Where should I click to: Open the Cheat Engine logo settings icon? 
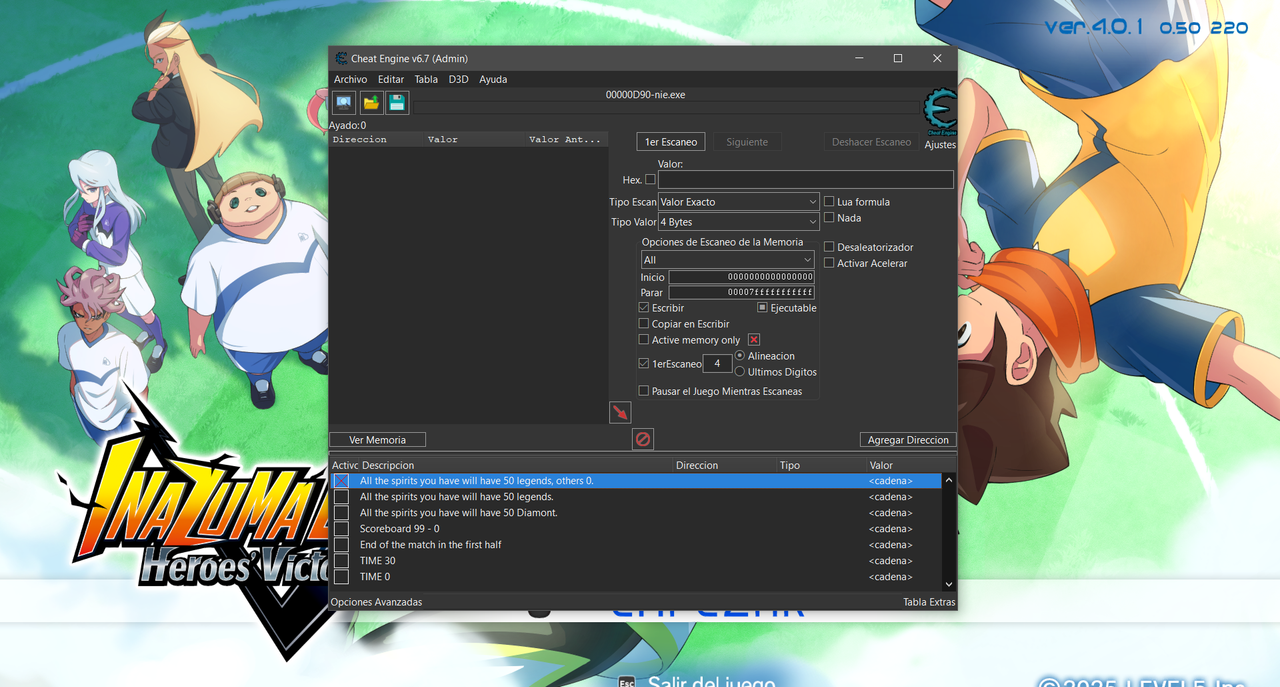940,110
